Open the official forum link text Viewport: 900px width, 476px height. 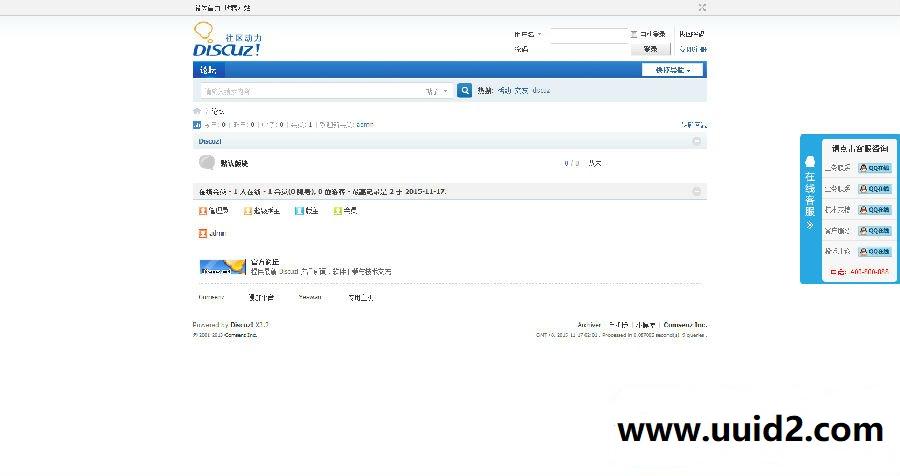(x=265, y=261)
